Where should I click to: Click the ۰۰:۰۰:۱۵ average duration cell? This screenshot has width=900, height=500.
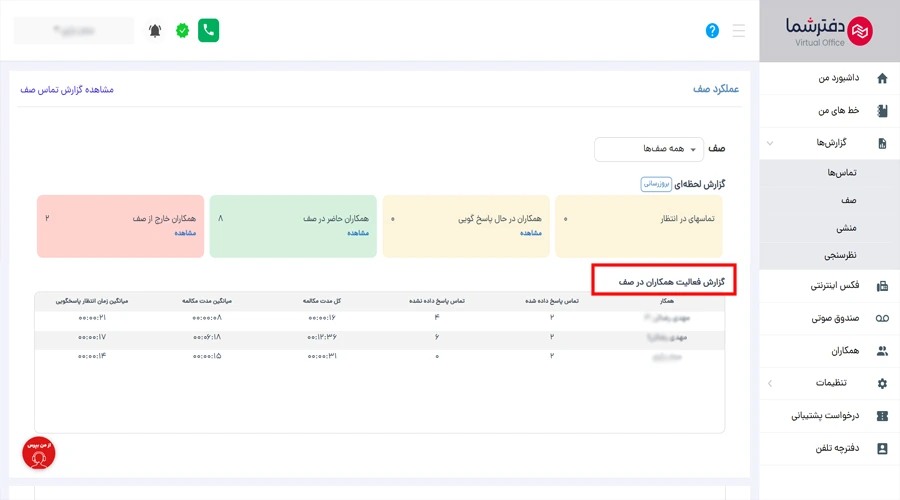[207, 356]
